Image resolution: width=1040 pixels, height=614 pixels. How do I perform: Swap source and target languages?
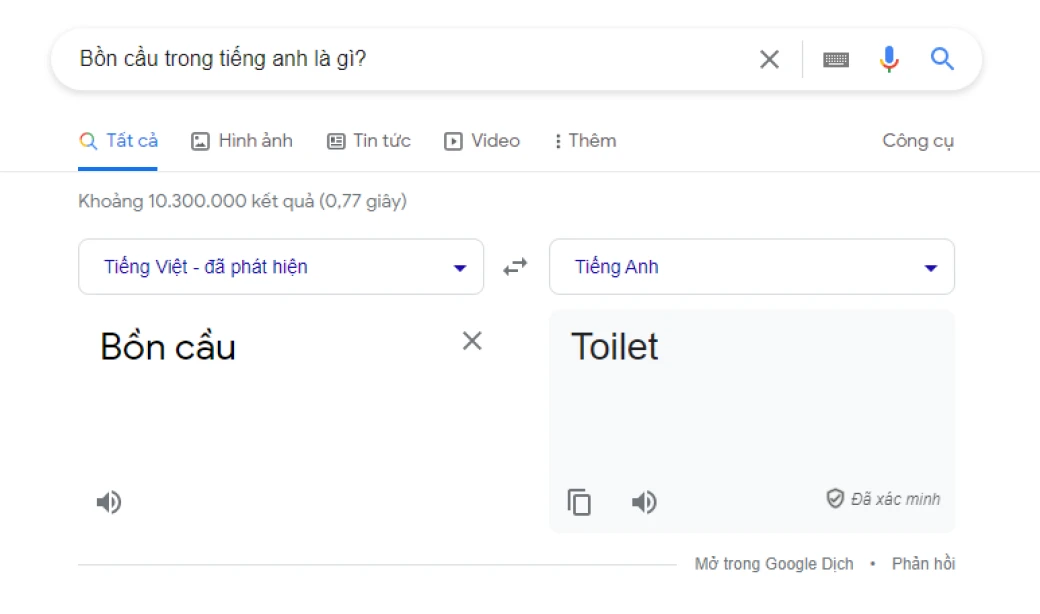tap(515, 267)
